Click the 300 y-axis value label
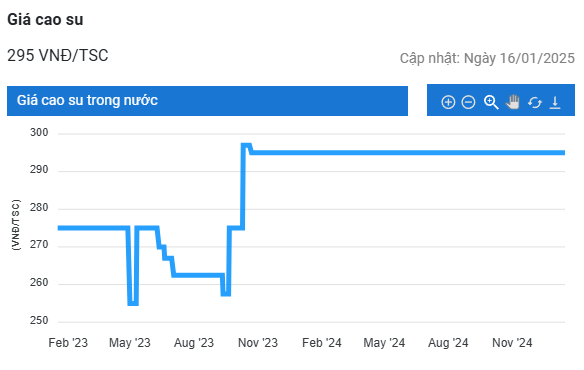The height and width of the screenshot is (370, 584). (x=39, y=132)
